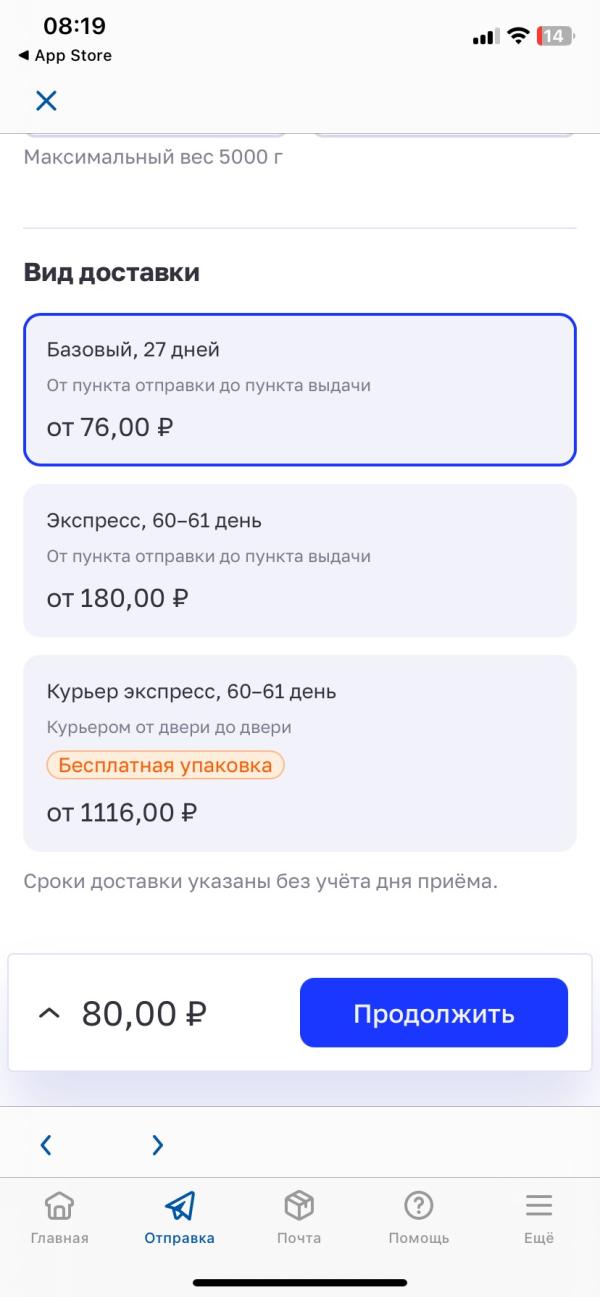This screenshot has height=1297, width=600.
Task: Tap the Главная tab label
Action: click(x=60, y=1238)
